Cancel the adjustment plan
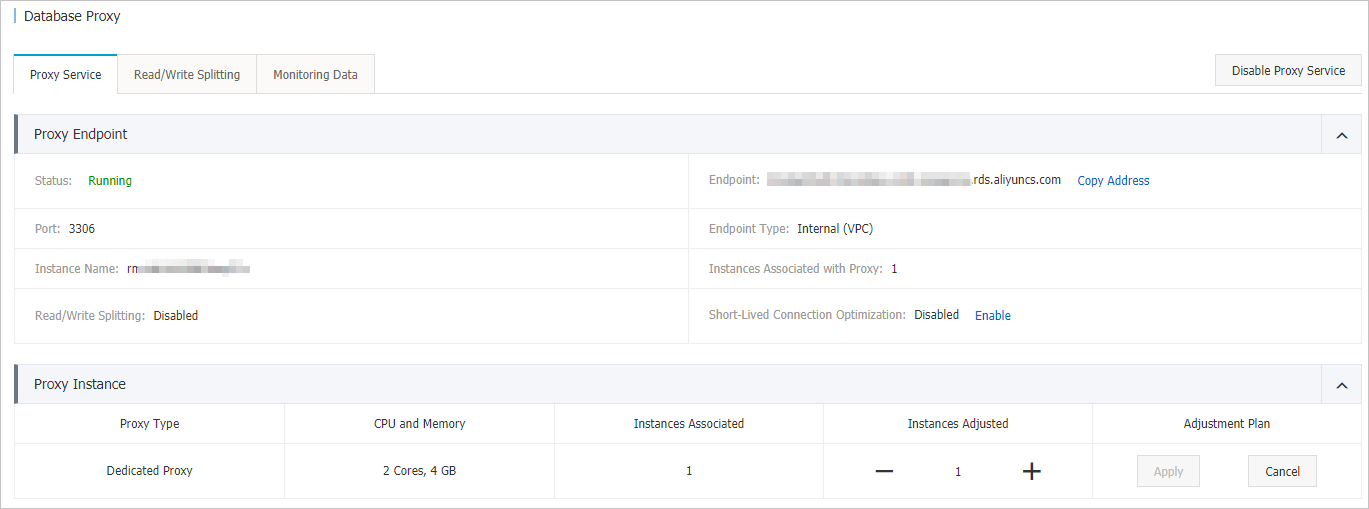The width and height of the screenshot is (1369, 509). coord(1282,472)
